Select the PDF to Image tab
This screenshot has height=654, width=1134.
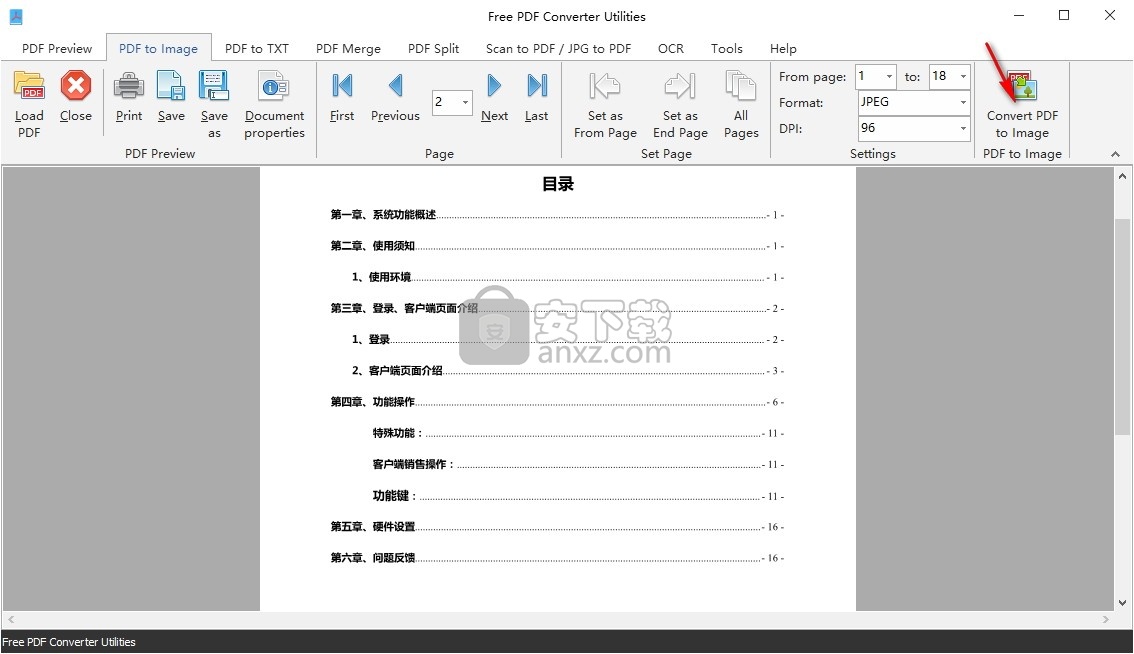(x=158, y=48)
